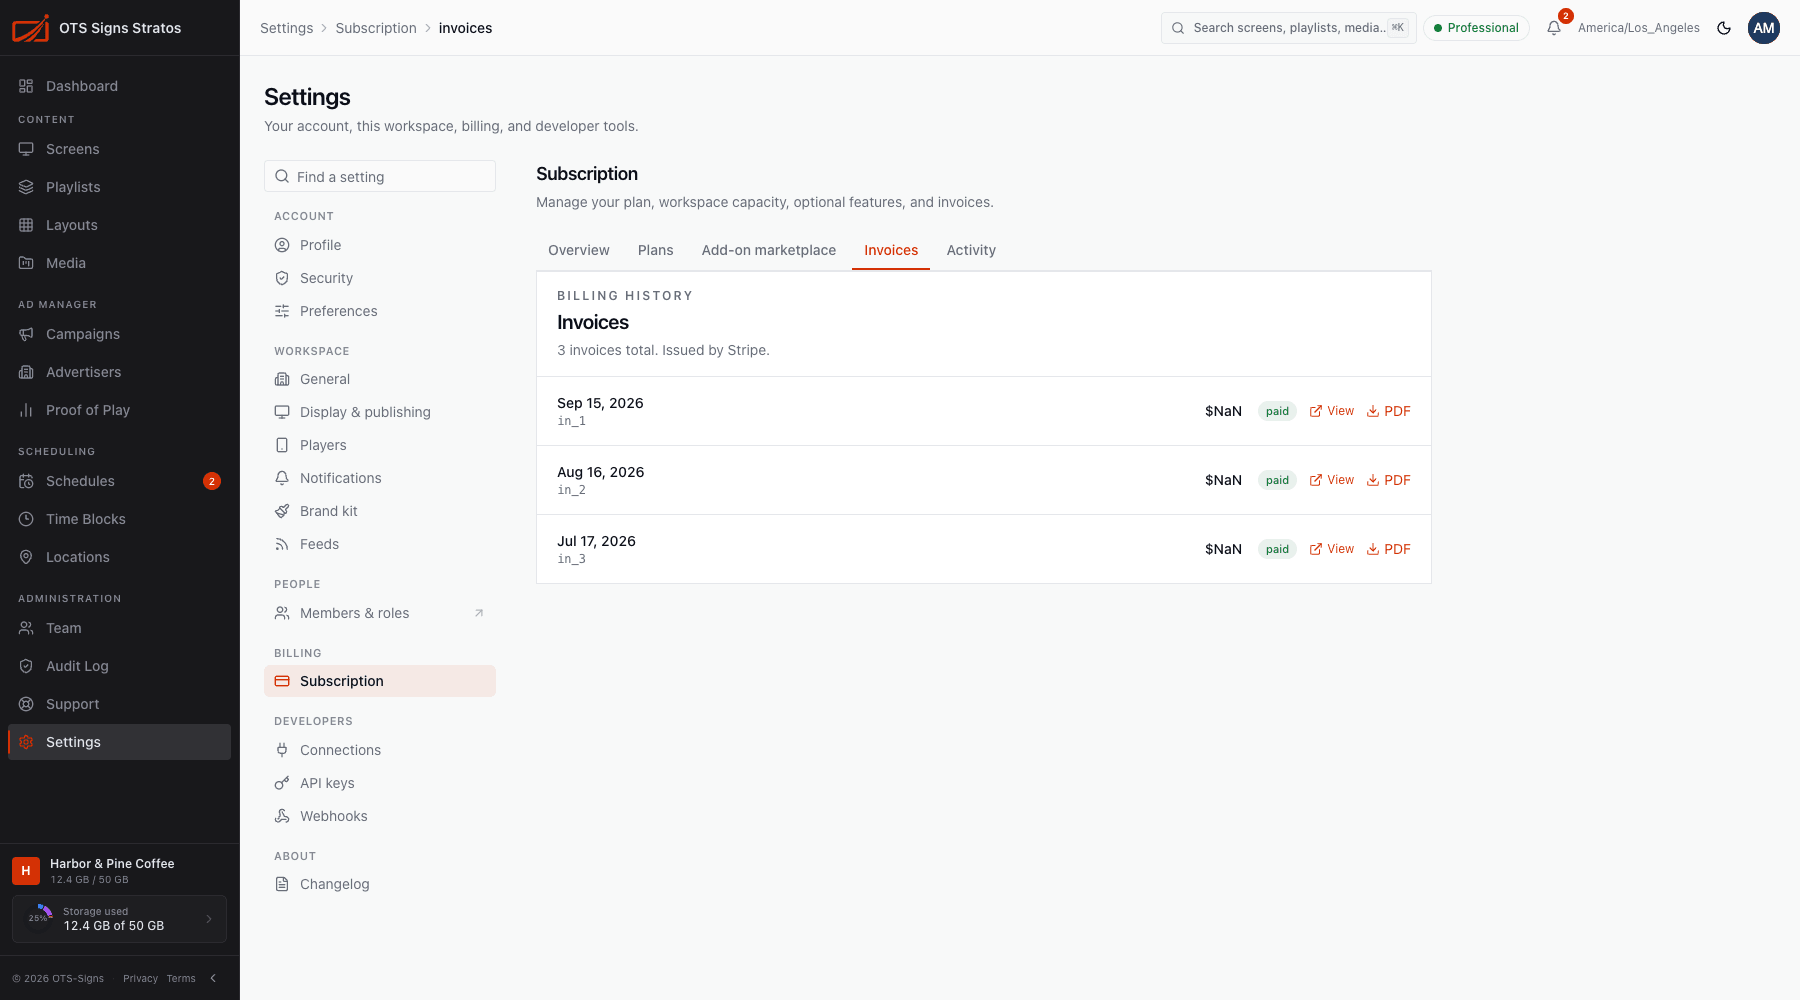The height and width of the screenshot is (1000, 1800).
Task: Open Support in sidebar
Action: coord(119,704)
